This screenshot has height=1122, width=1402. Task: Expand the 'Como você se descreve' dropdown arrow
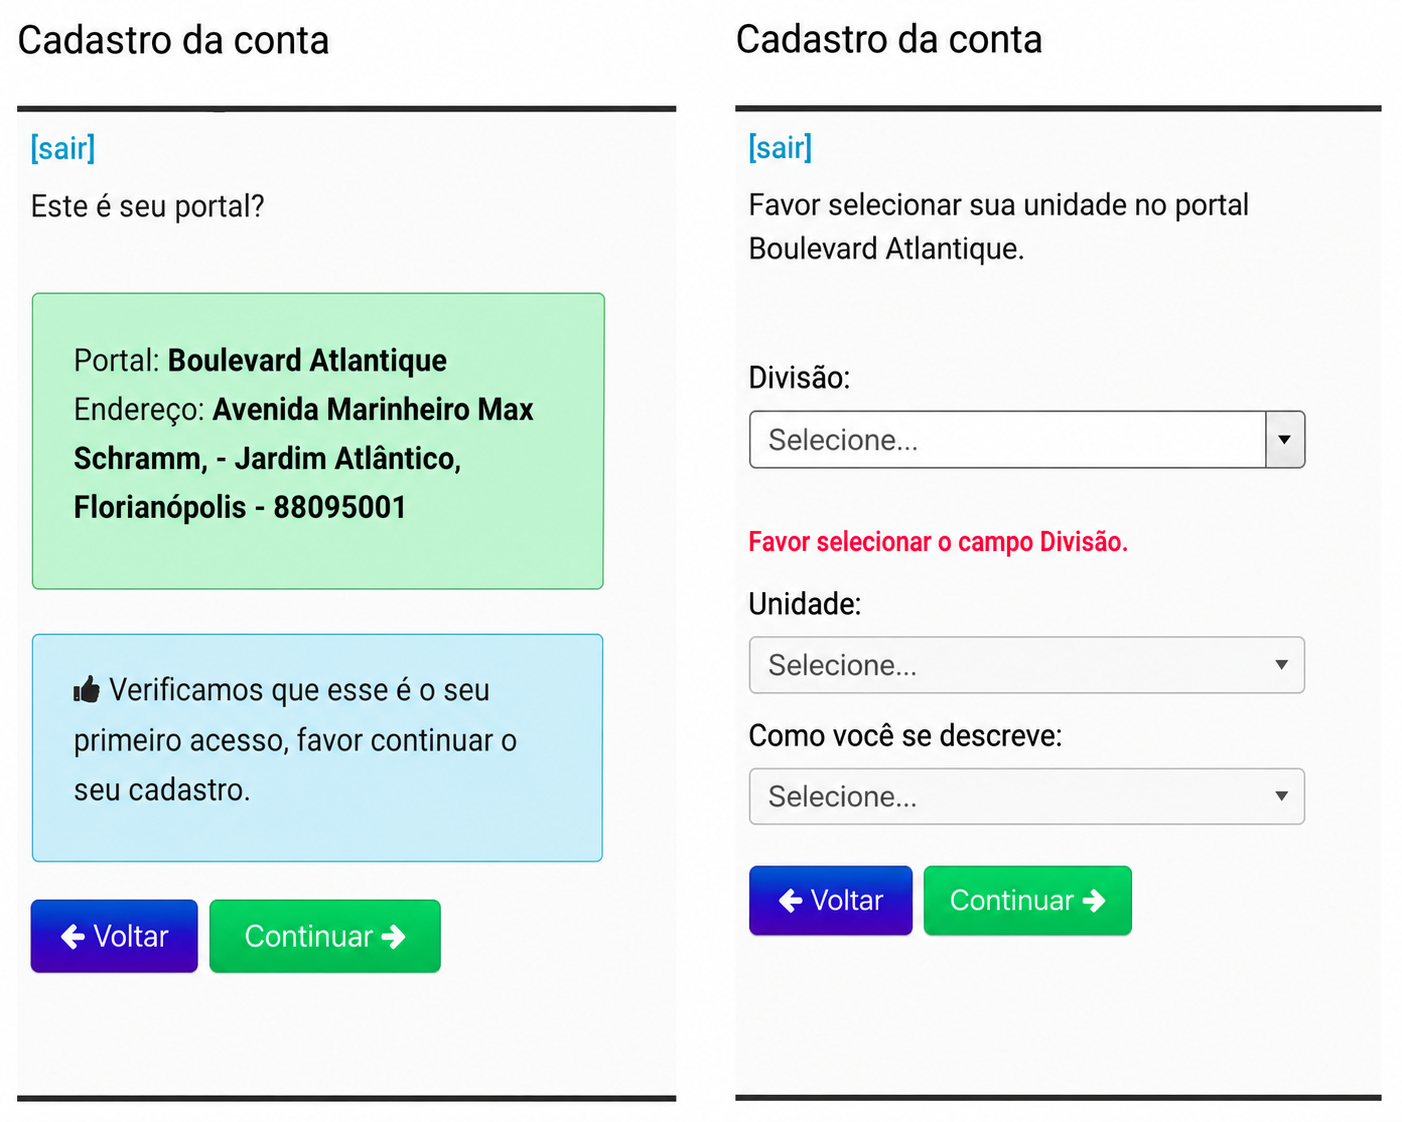1281,796
